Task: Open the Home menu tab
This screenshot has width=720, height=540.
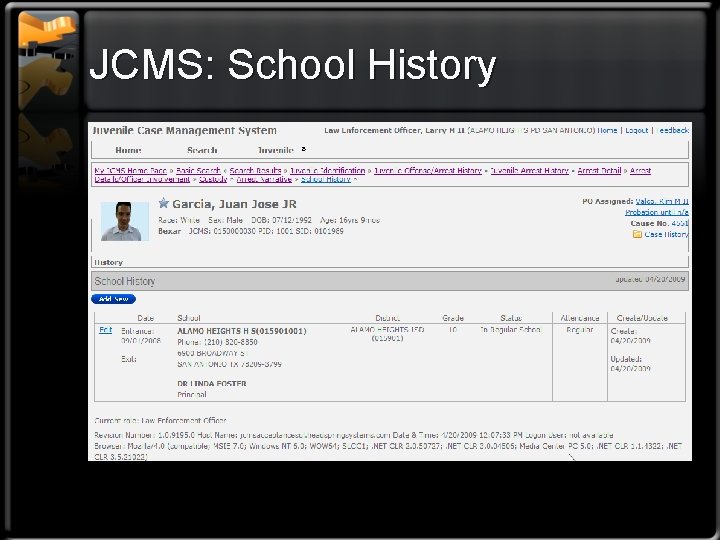Action: pyautogui.click(x=128, y=150)
